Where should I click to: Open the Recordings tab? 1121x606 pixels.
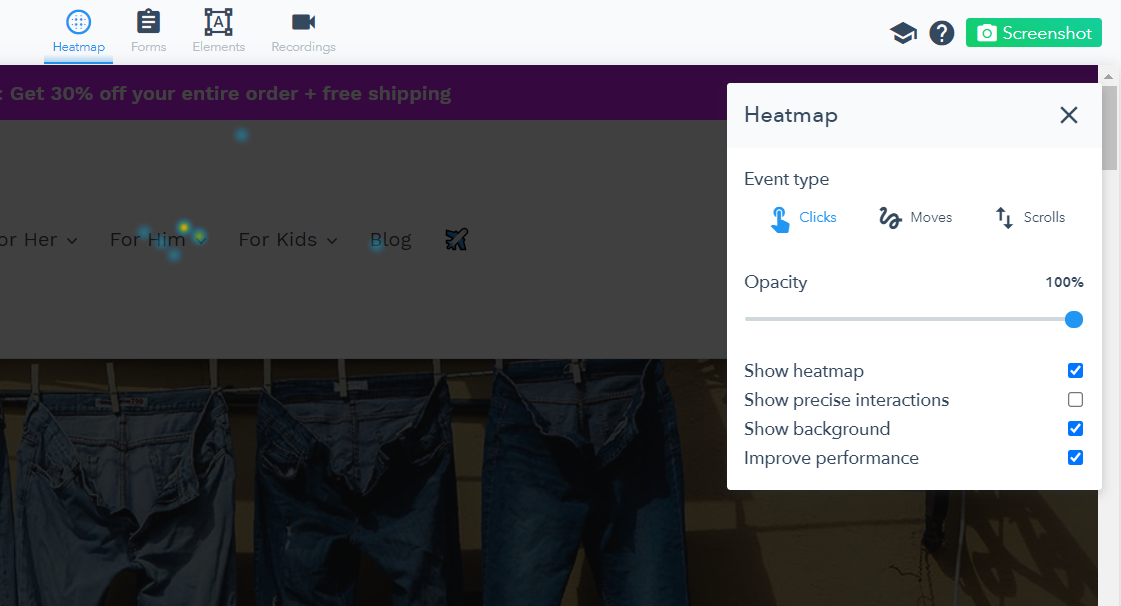click(303, 32)
